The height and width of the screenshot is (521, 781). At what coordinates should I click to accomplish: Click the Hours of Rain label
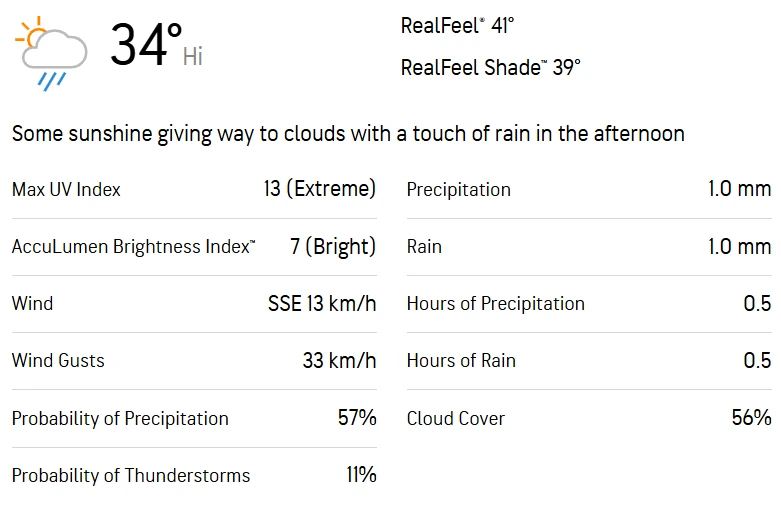pos(461,361)
